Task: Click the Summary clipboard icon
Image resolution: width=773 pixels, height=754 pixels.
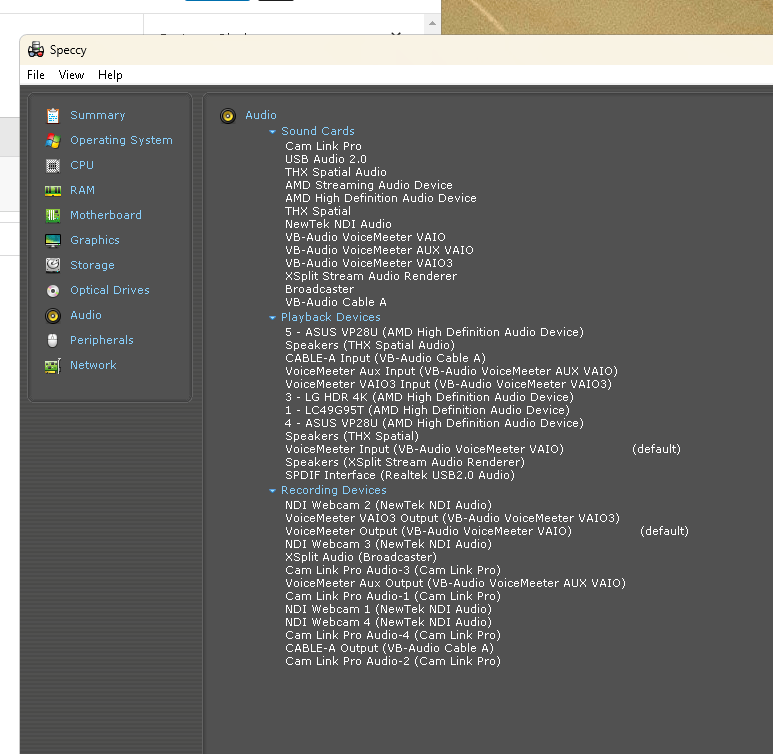Action: [x=53, y=115]
